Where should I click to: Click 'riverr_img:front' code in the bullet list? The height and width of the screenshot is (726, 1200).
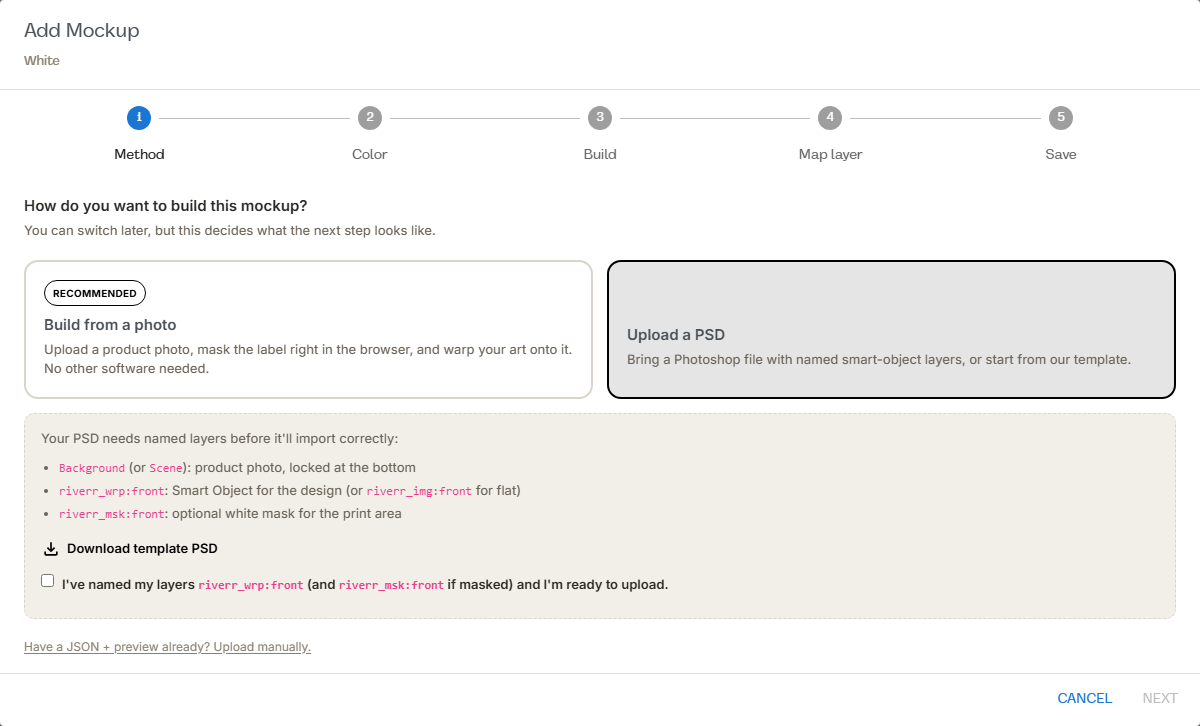[x=419, y=491]
